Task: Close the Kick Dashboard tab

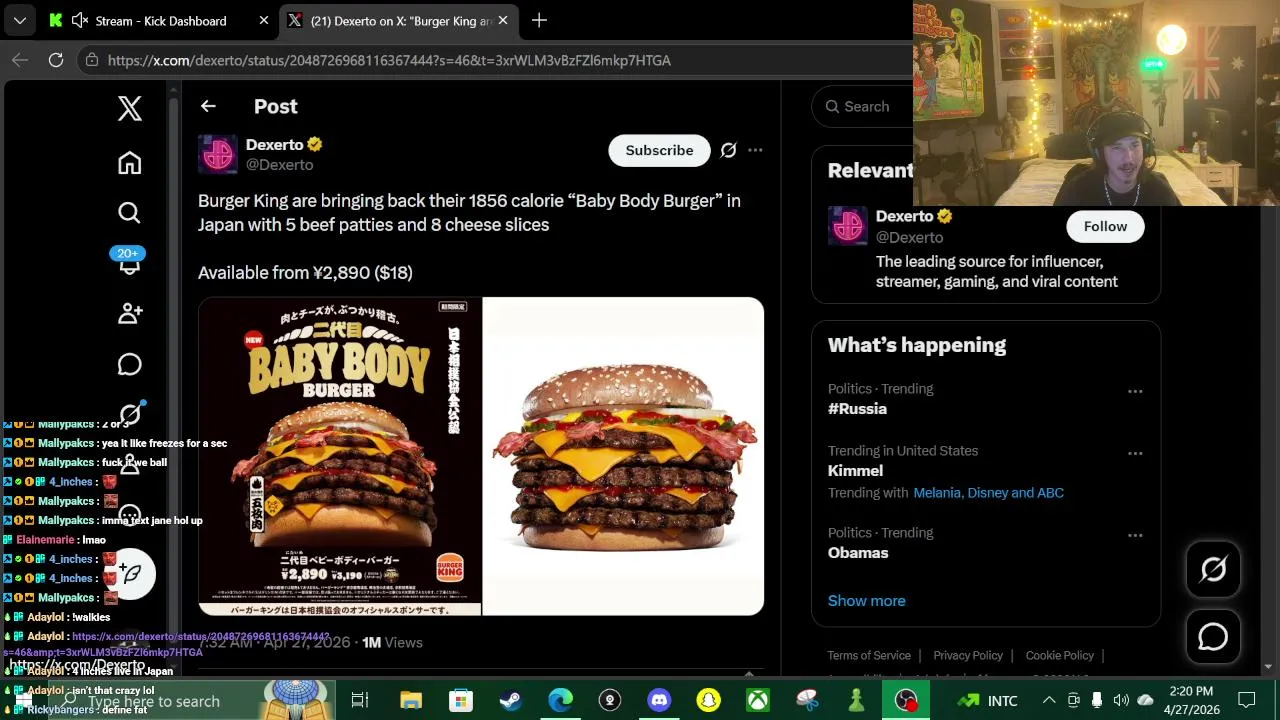Action: pyautogui.click(x=264, y=20)
